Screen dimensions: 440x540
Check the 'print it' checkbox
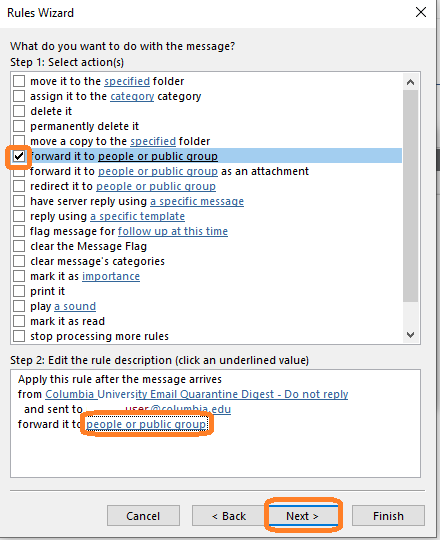(x=19, y=291)
